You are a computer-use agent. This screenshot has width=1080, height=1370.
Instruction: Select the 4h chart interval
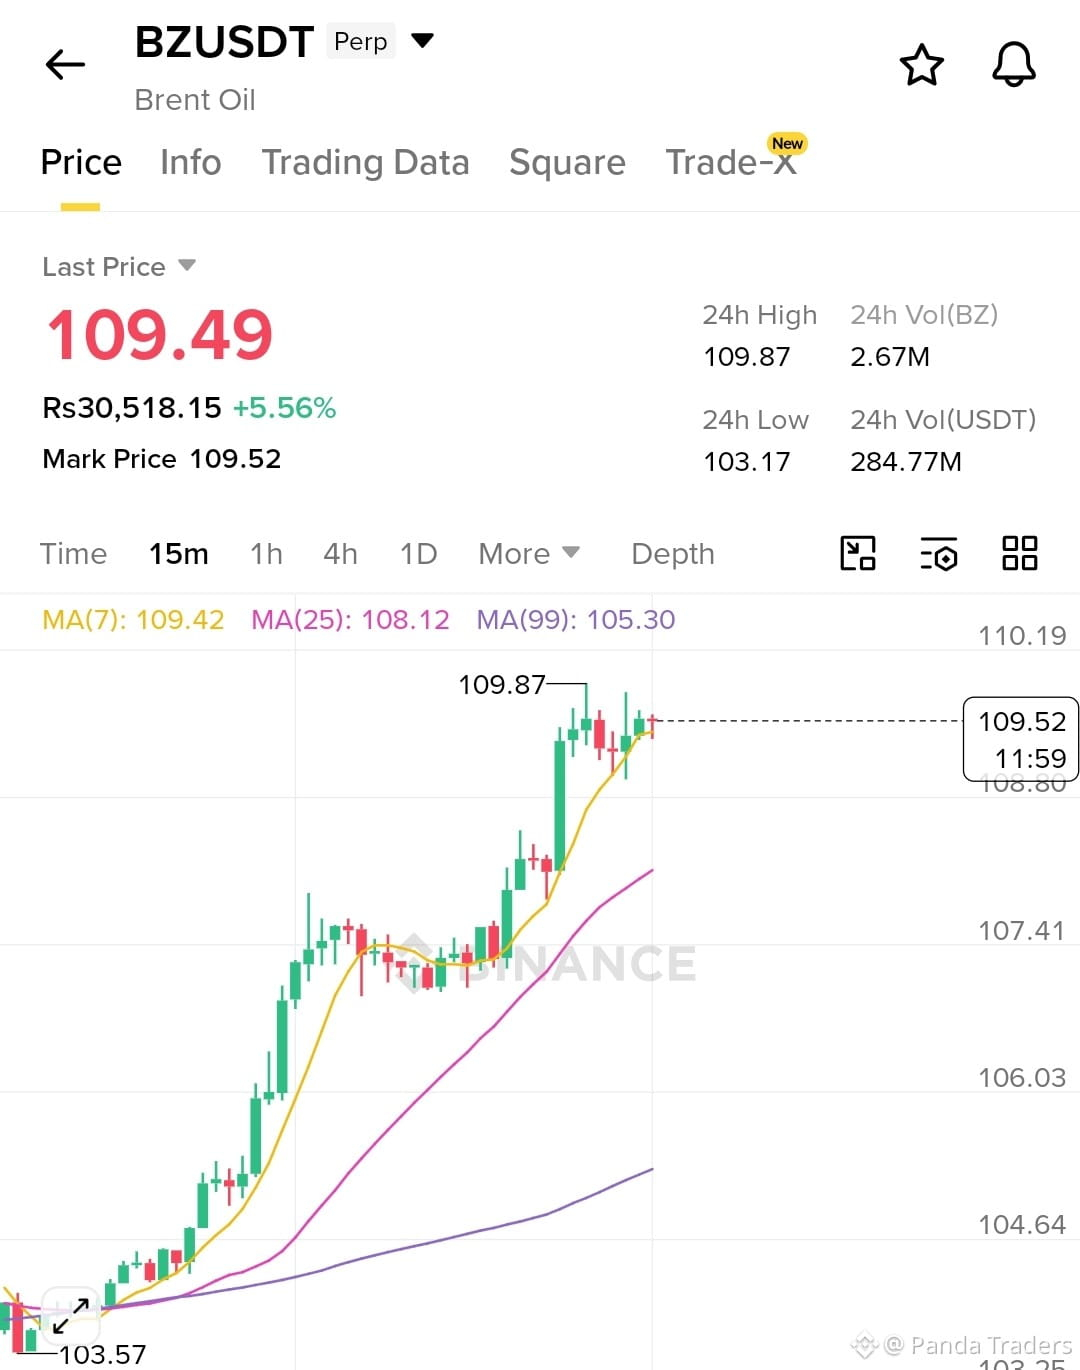[340, 553]
